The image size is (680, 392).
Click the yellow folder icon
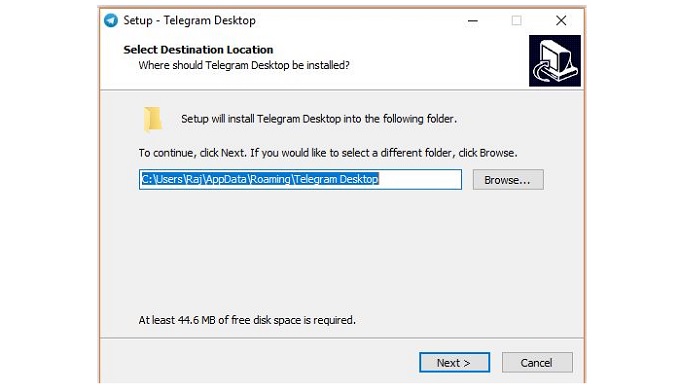[153, 119]
